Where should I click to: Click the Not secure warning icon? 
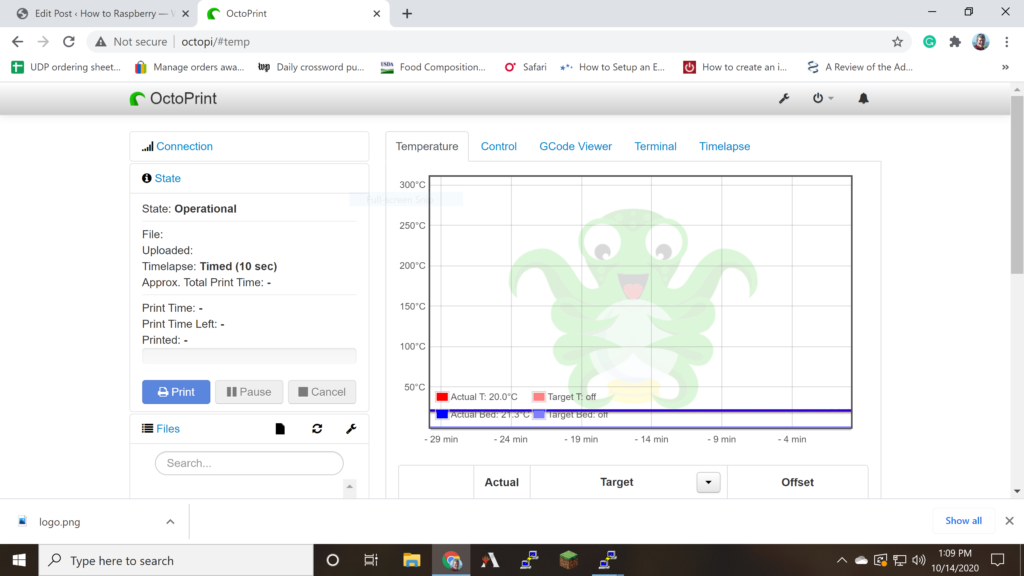tap(101, 42)
